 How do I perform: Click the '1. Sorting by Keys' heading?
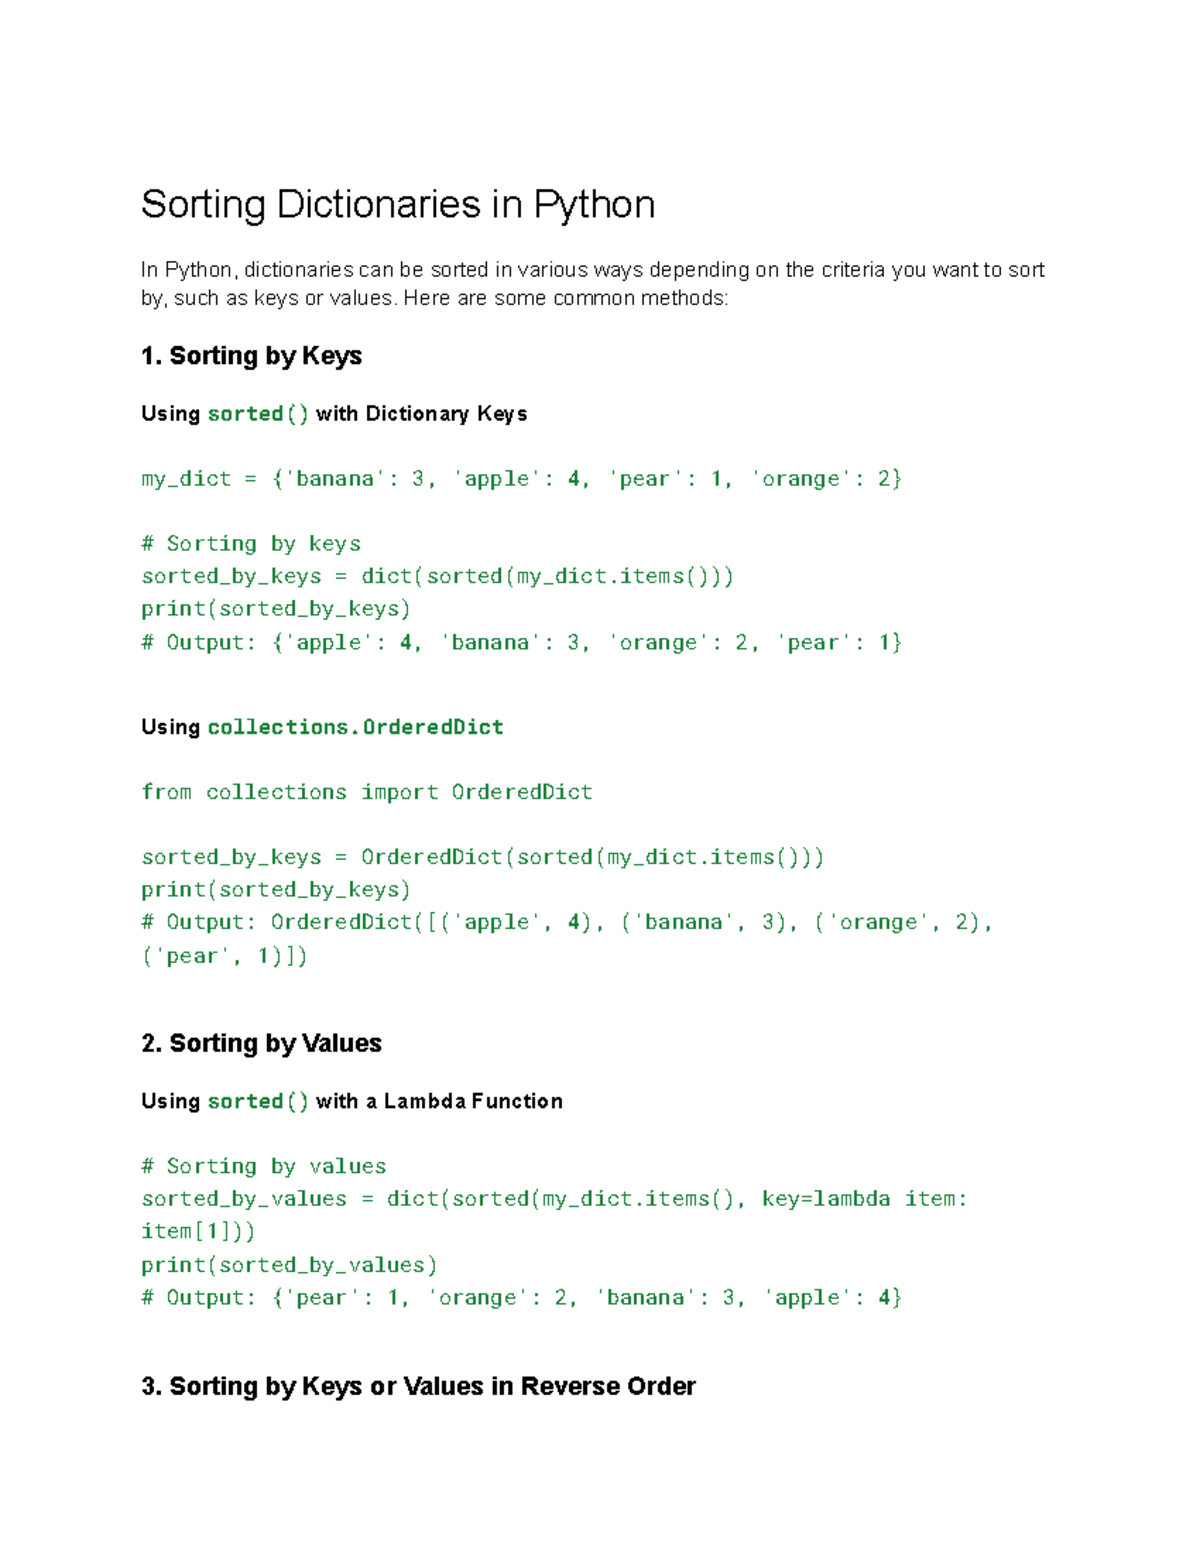tap(251, 356)
